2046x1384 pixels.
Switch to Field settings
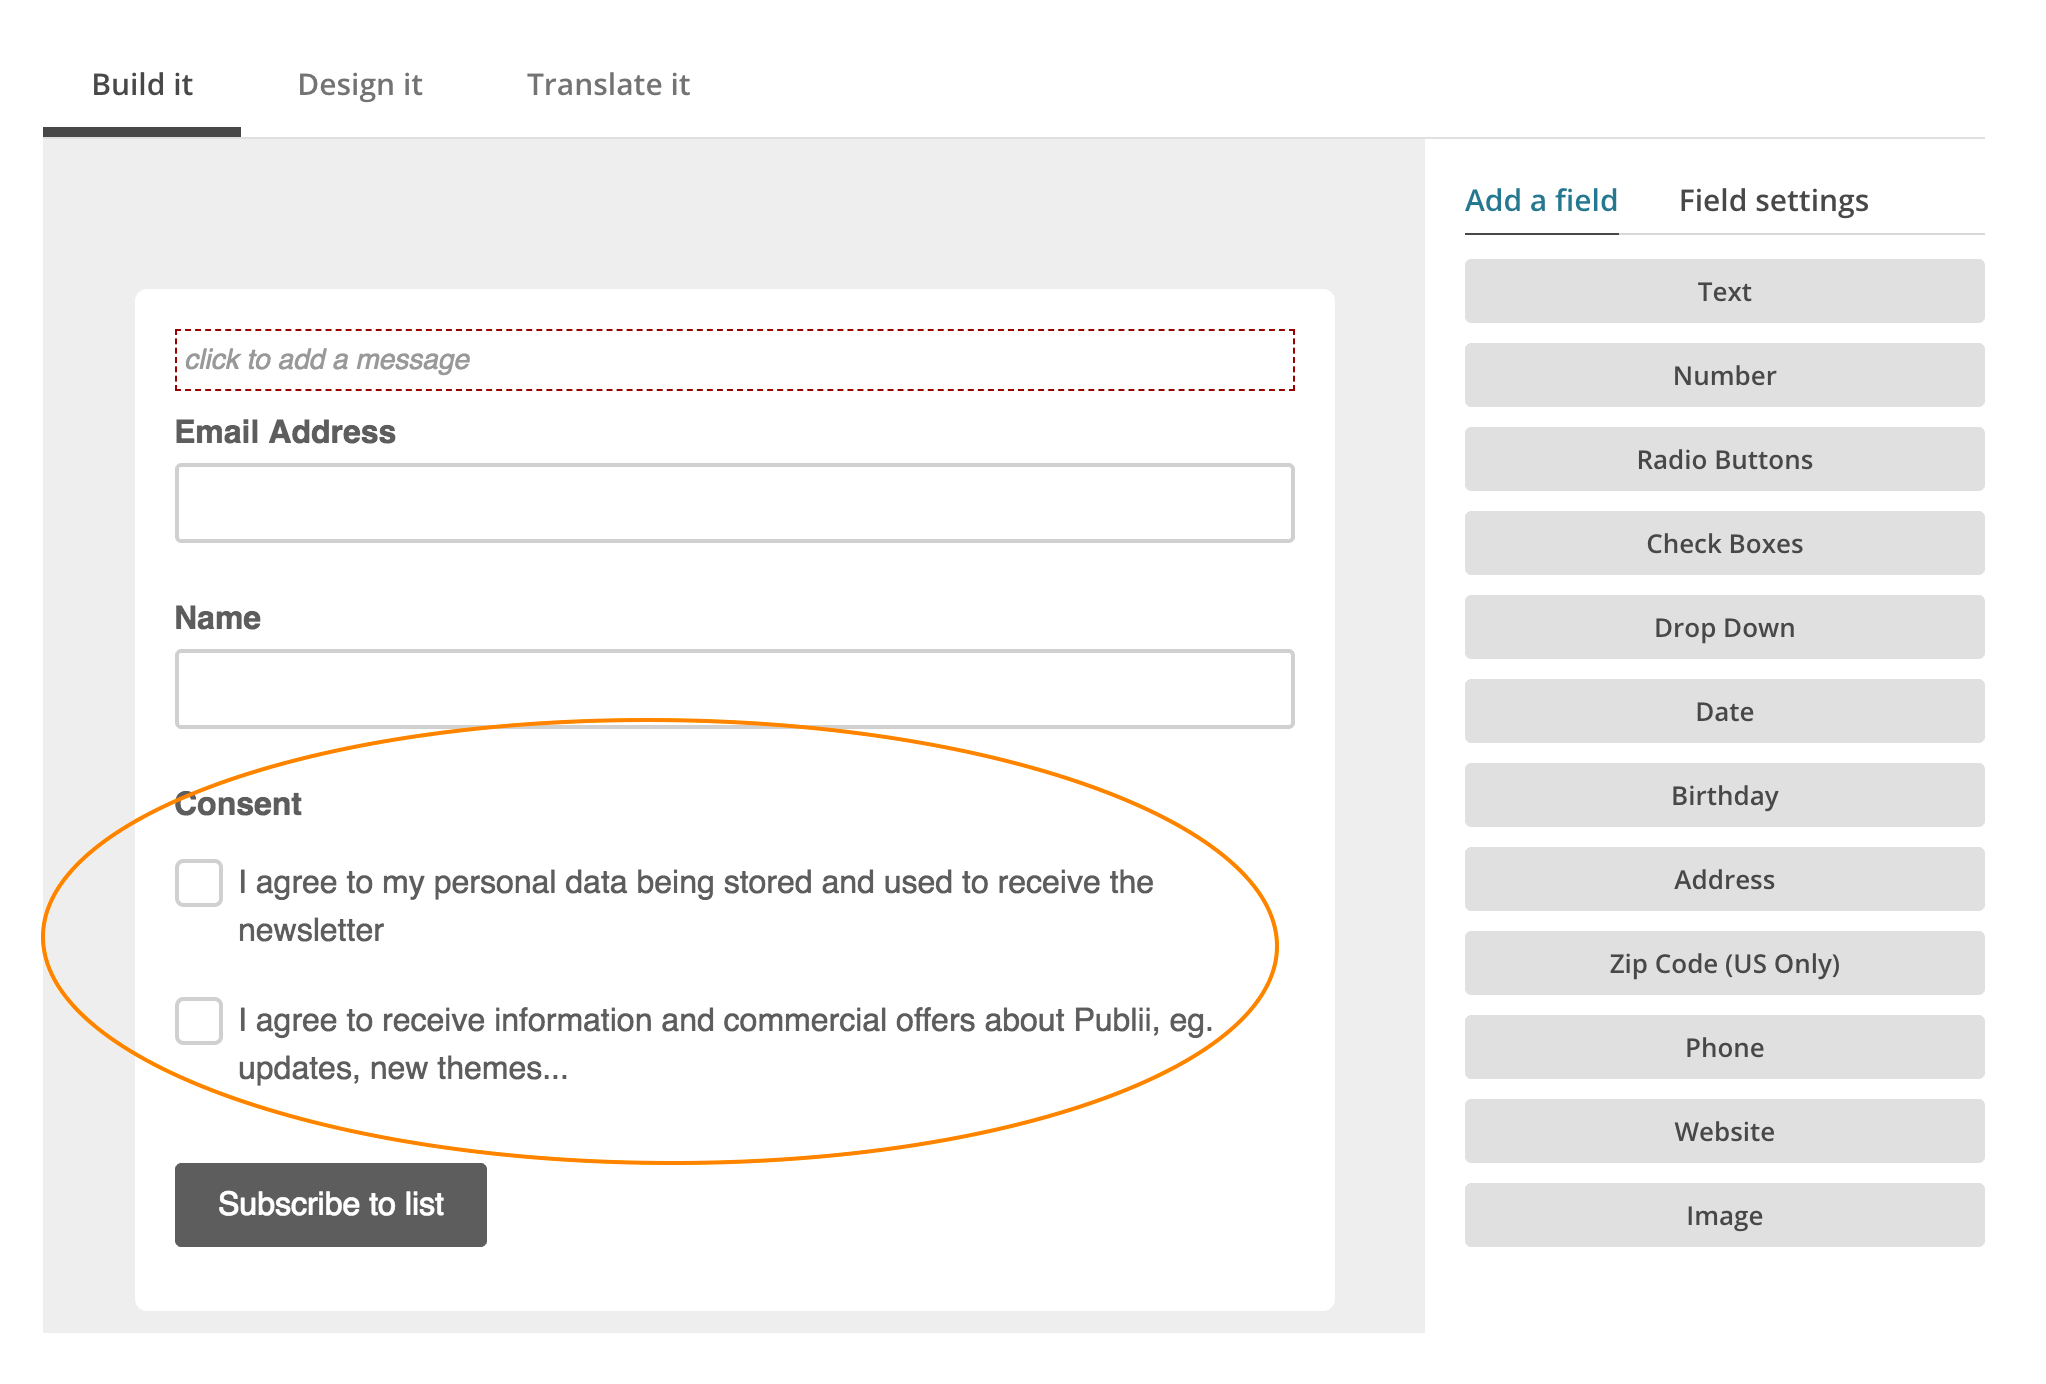[x=1773, y=200]
